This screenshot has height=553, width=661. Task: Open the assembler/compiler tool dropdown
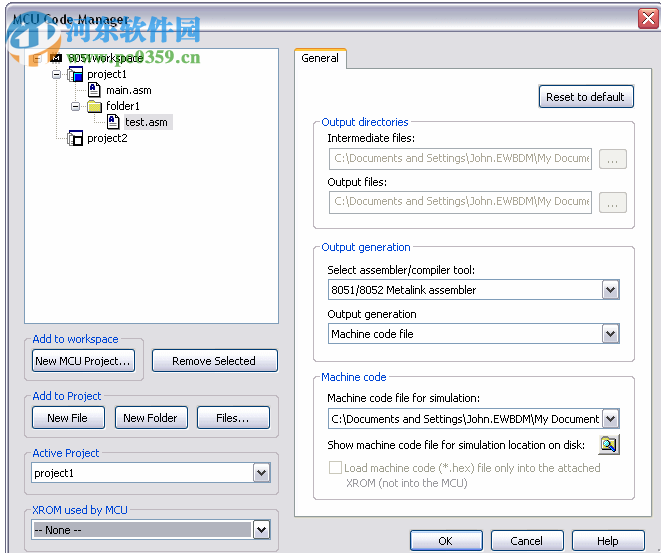[x=610, y=290]
